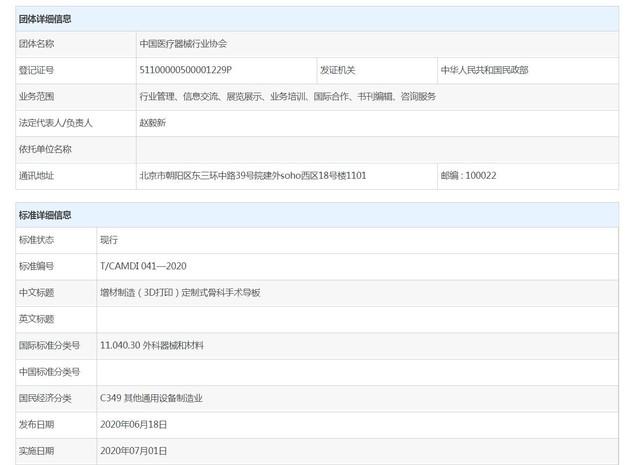Click the ICS classification 11.040.30 外科器械和材料
640x465 pixels.
click(151, 345)
